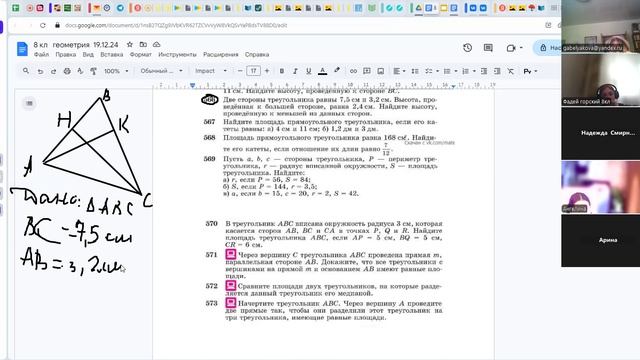Increase font size with plus button

(x=267, y=71)
